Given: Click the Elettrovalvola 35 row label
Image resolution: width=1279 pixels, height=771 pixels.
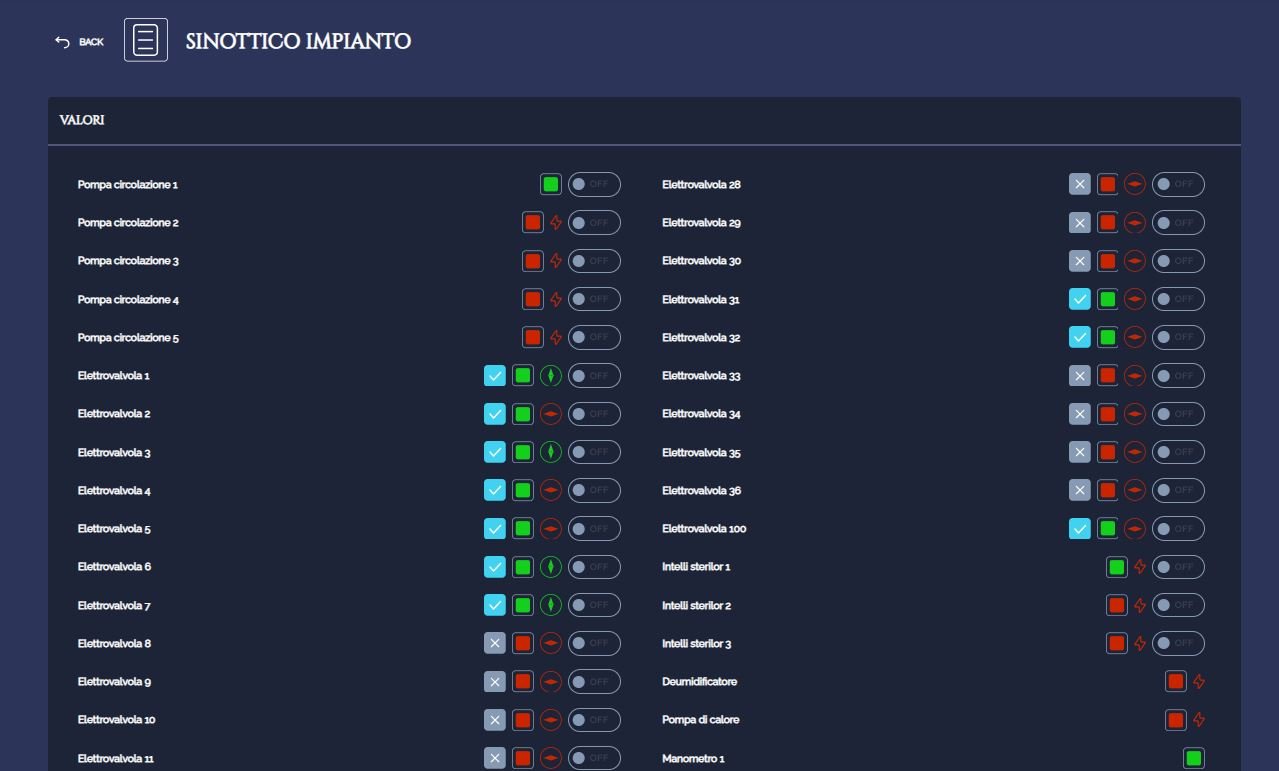Looking at the screenshot, I should [701, 453].
